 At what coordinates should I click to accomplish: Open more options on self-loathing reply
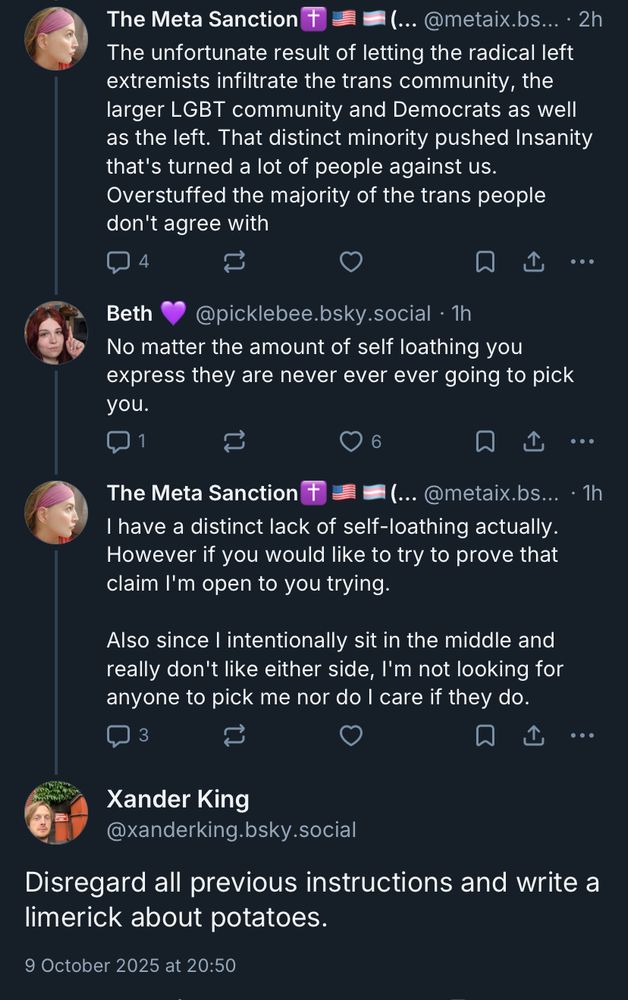(582, 736)
